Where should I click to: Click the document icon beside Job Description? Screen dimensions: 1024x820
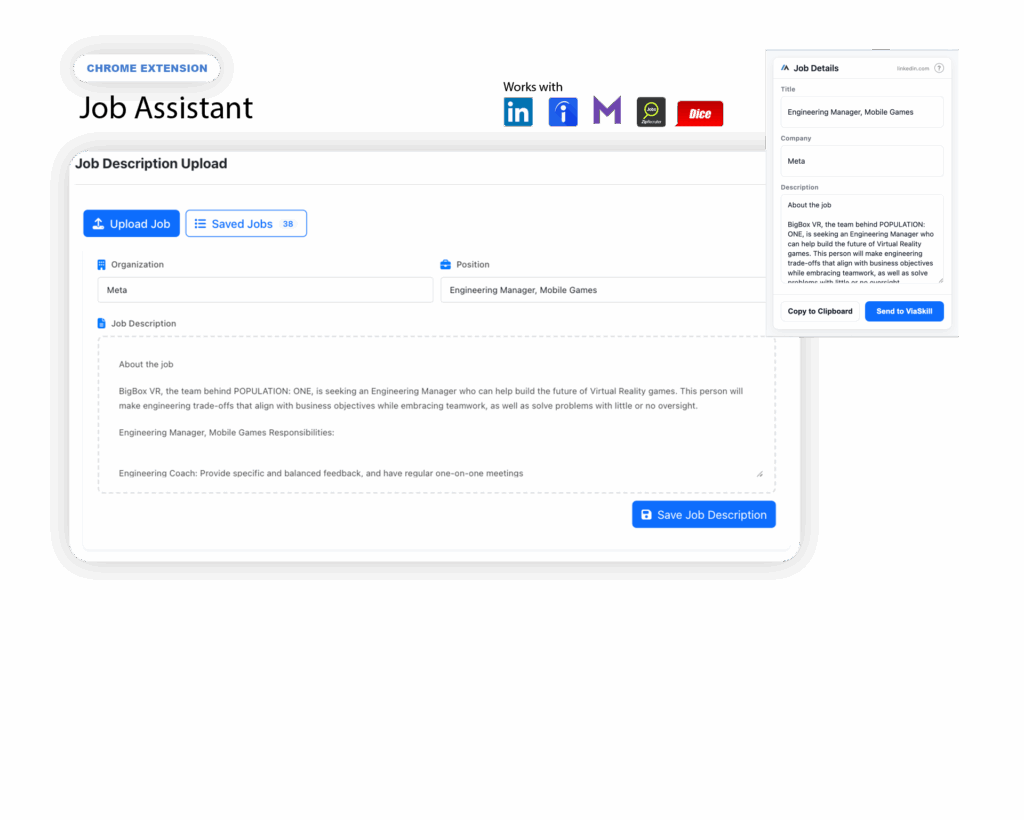tap(101, 324)
